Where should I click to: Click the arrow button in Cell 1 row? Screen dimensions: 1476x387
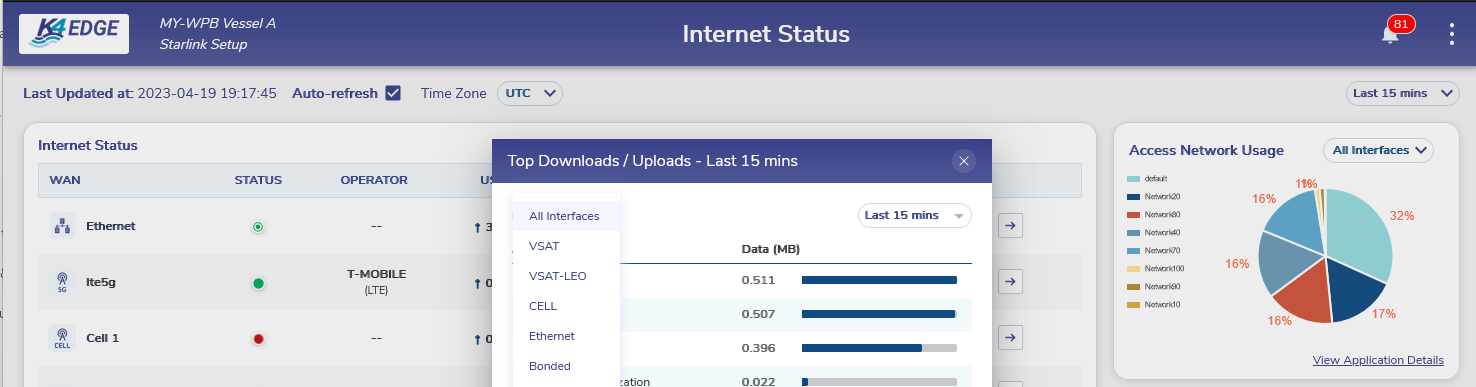[1011, 338]
